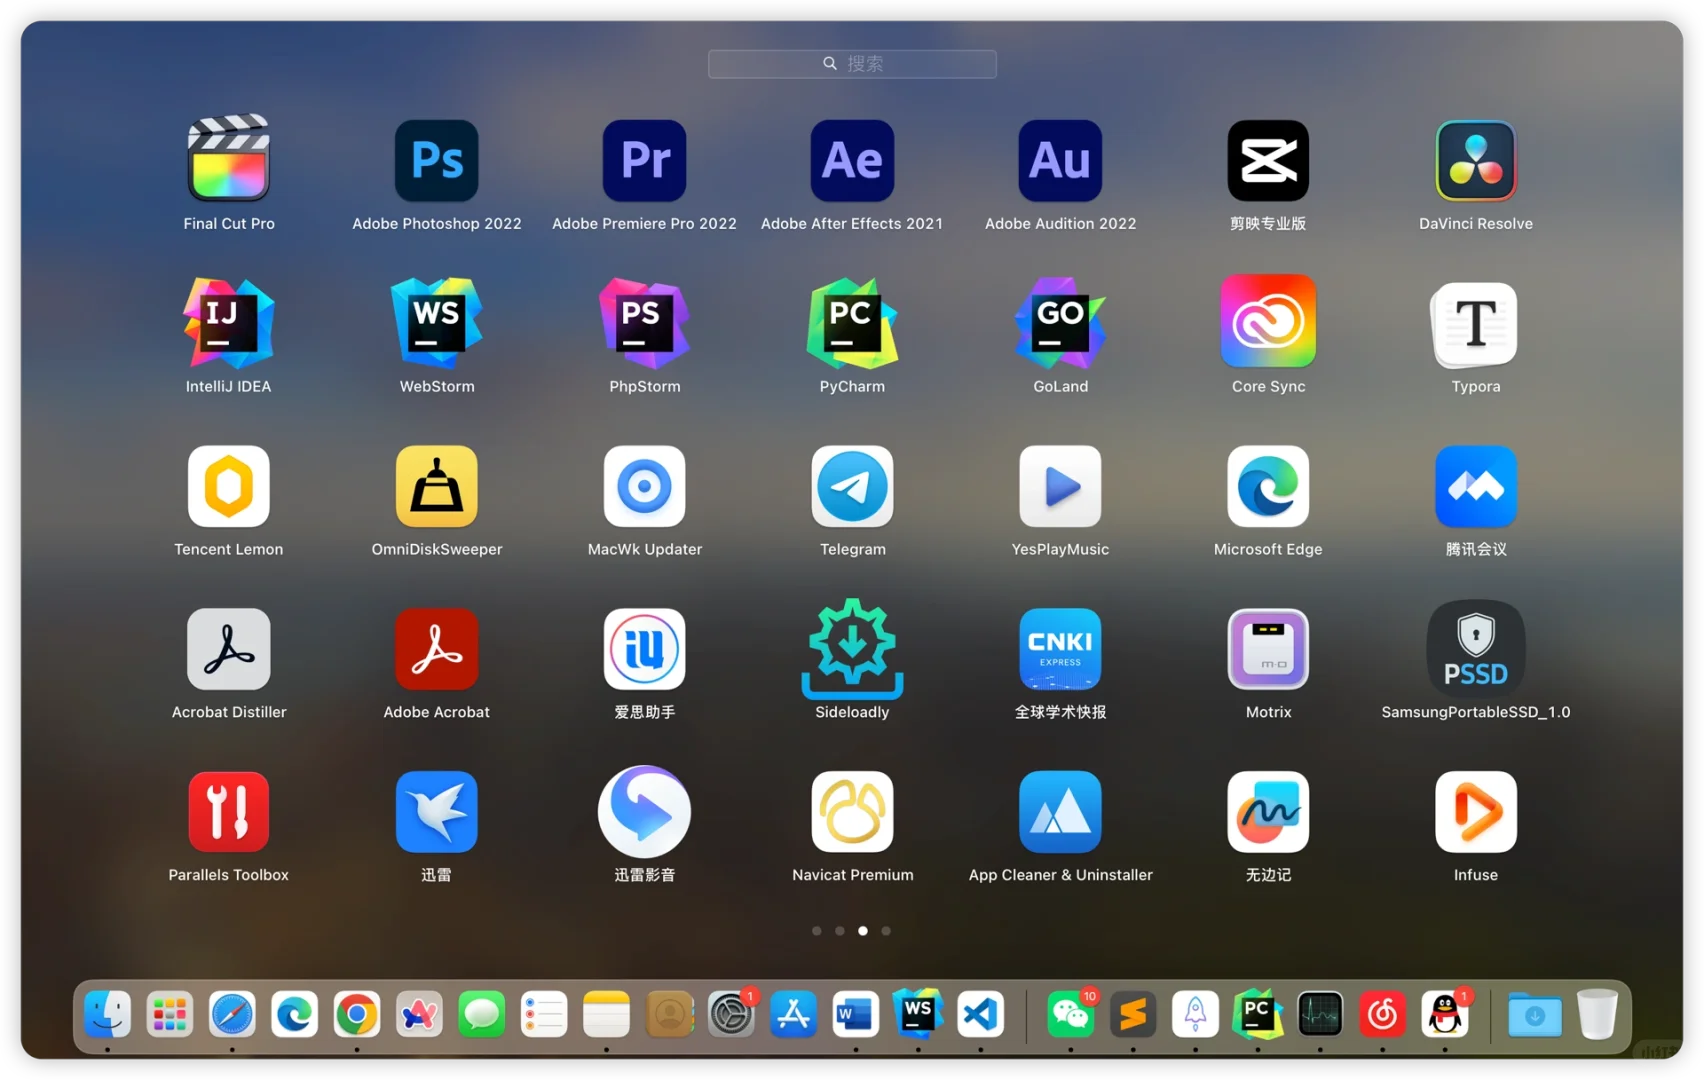1704x1080 pixels.
Task: Launch Microsoft Word from the Dock
Action: 856,1015
